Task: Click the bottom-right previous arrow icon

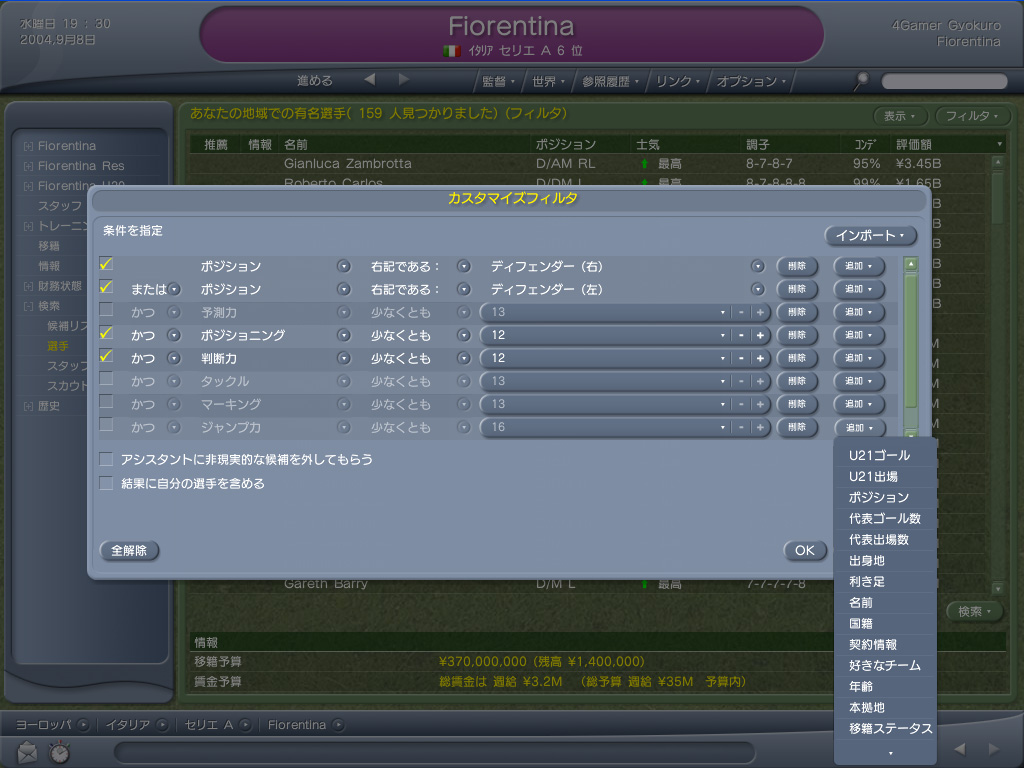Action: pyautogui.click(x=960, y=749)
